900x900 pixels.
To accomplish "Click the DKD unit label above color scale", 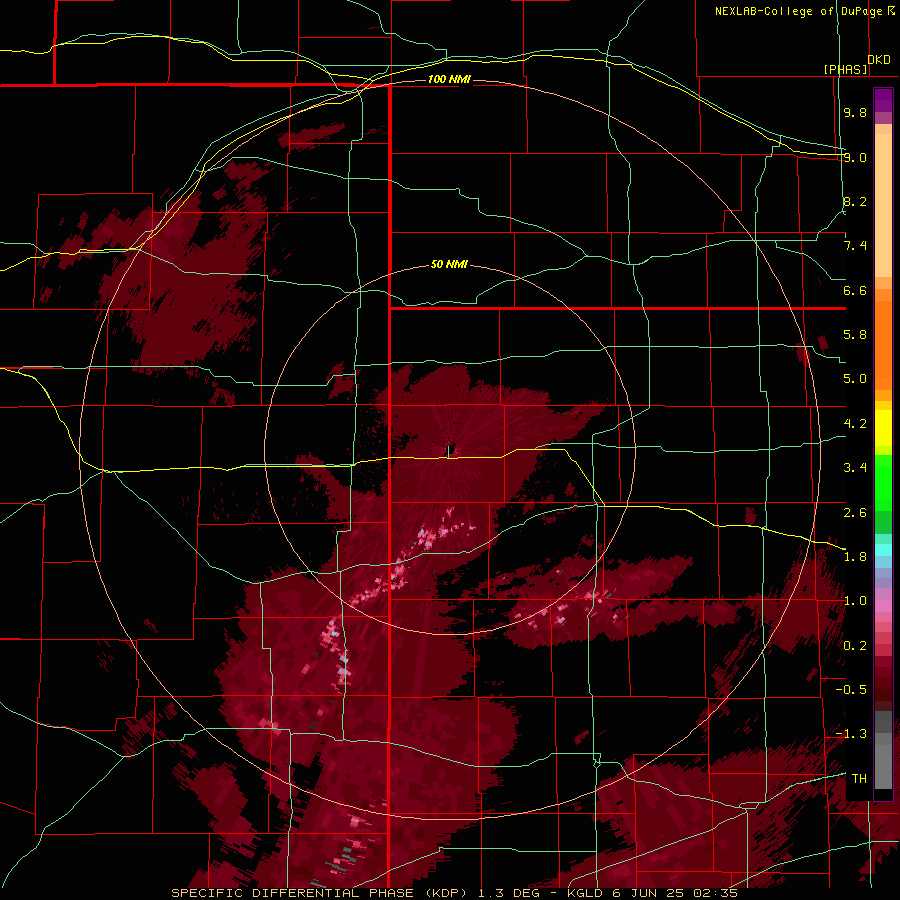I will click(x=879, y=60).
